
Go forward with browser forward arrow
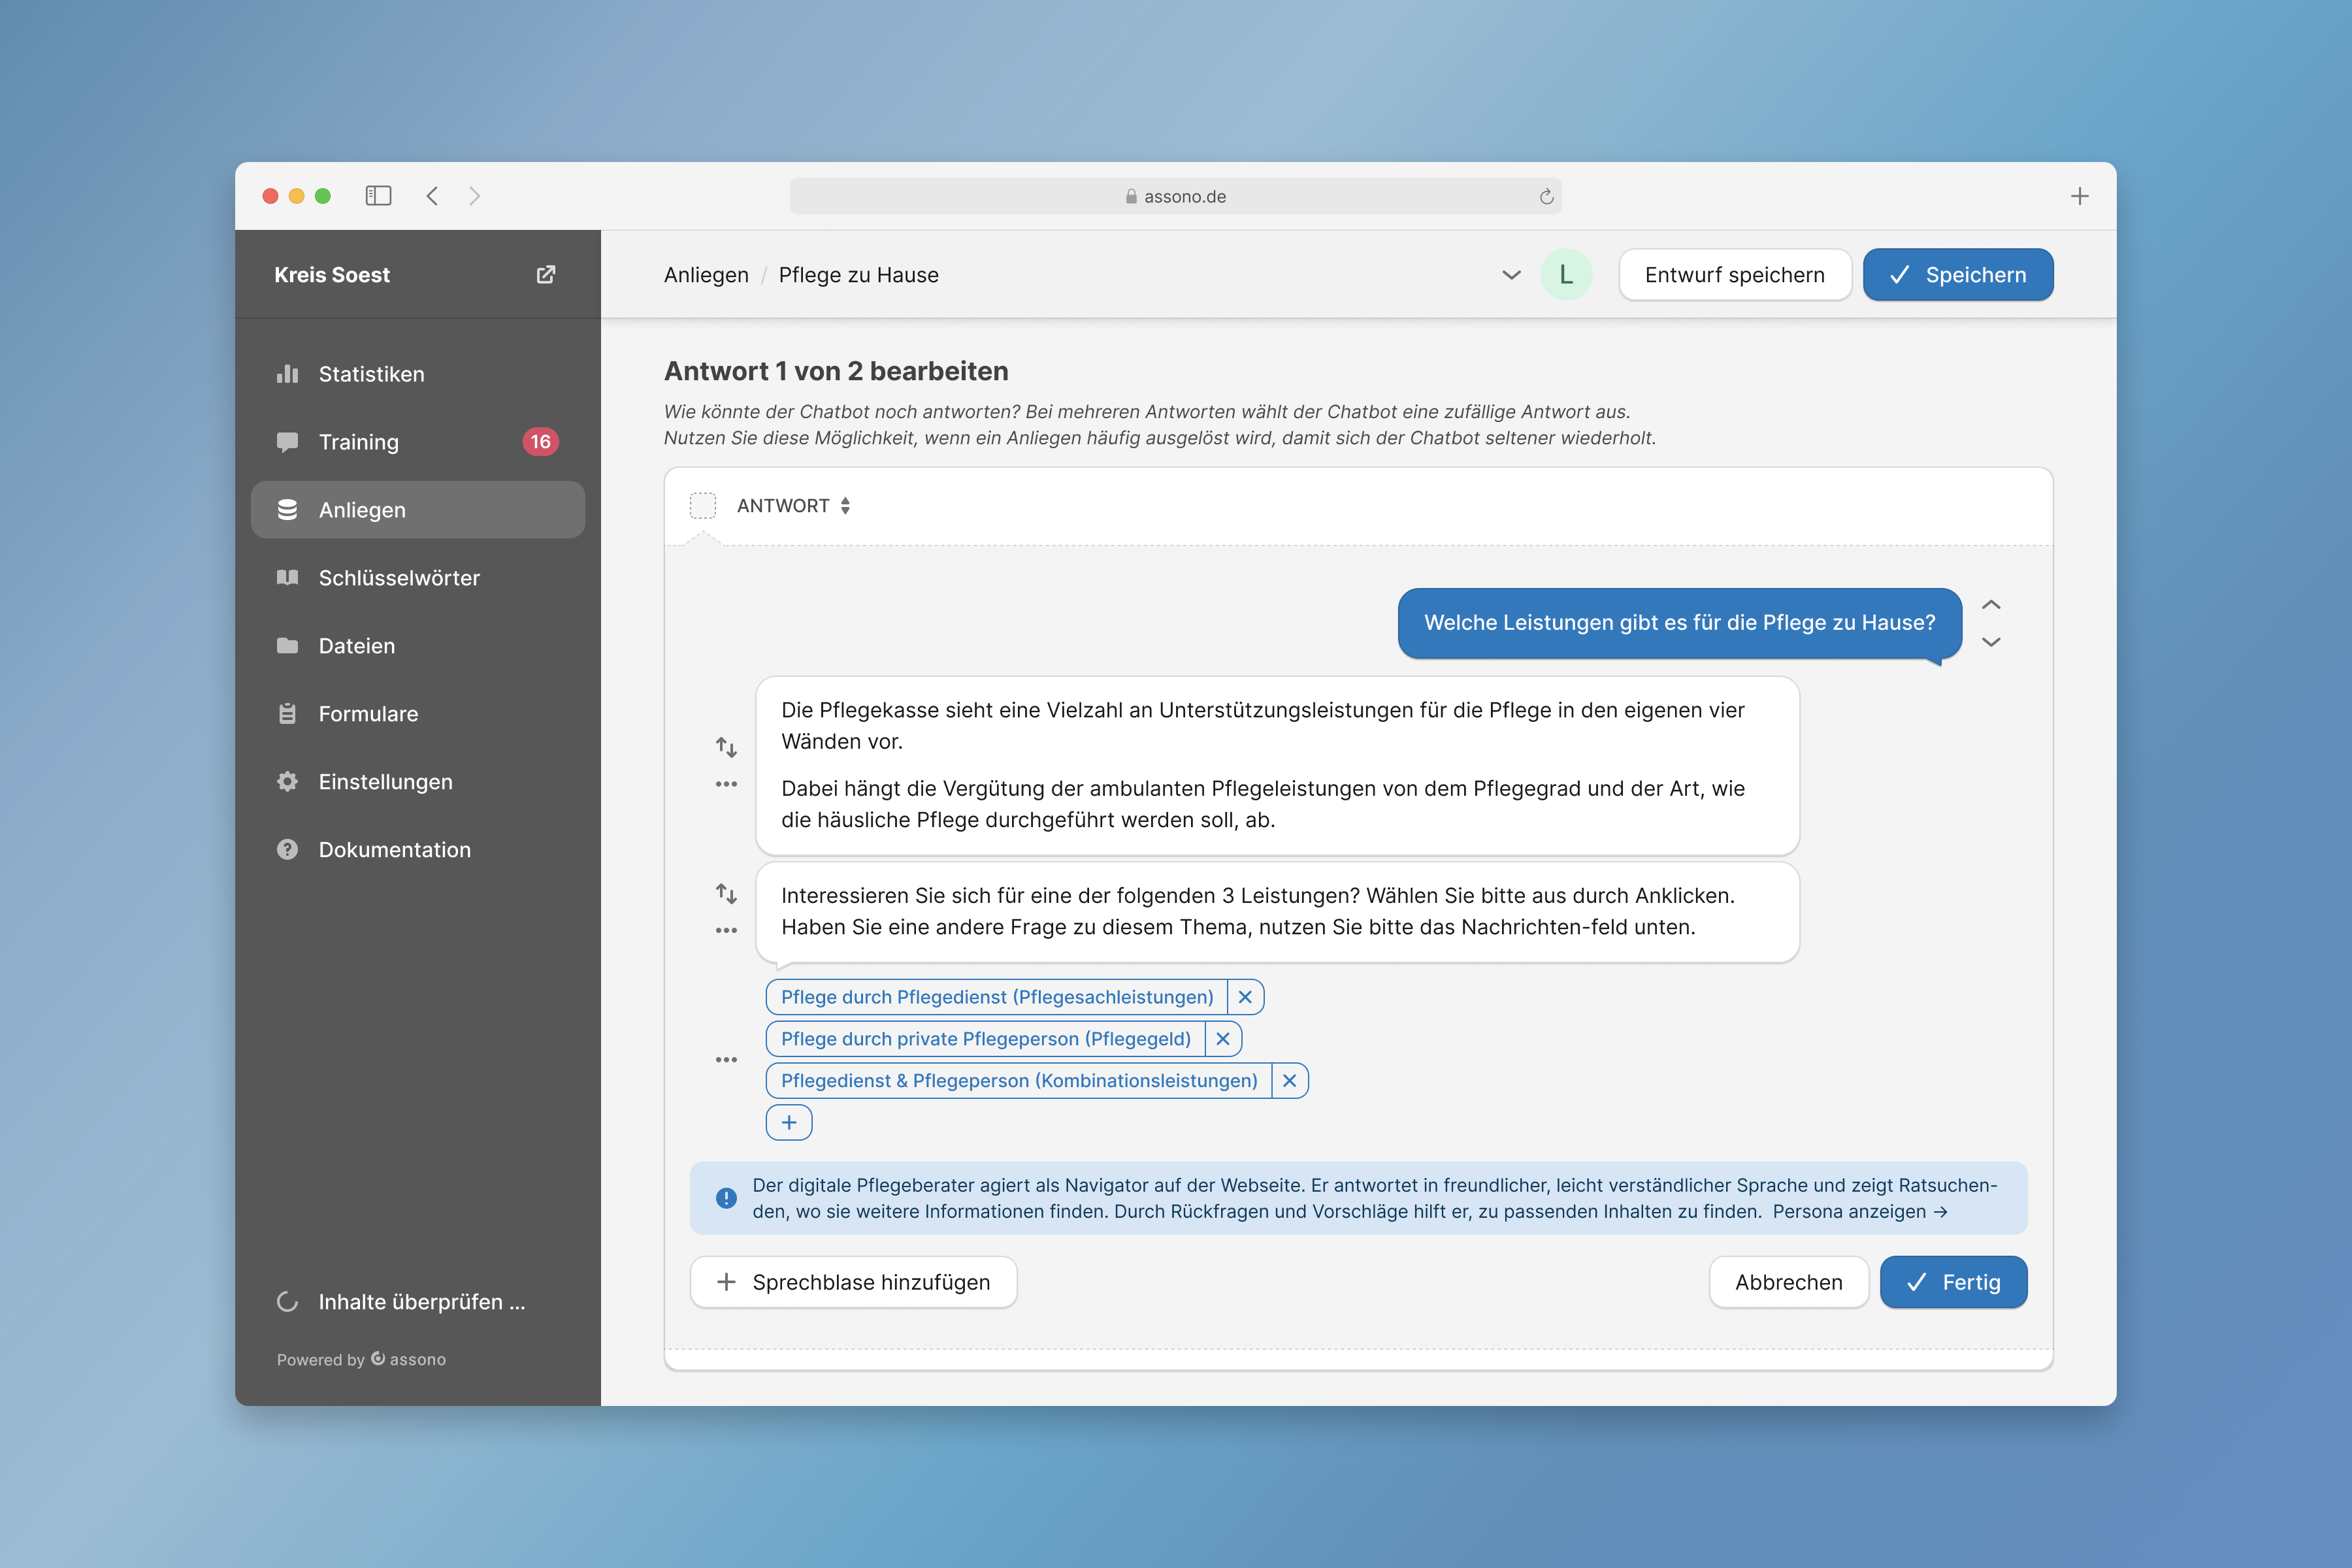pyautogui.click(x=474, y=196)
